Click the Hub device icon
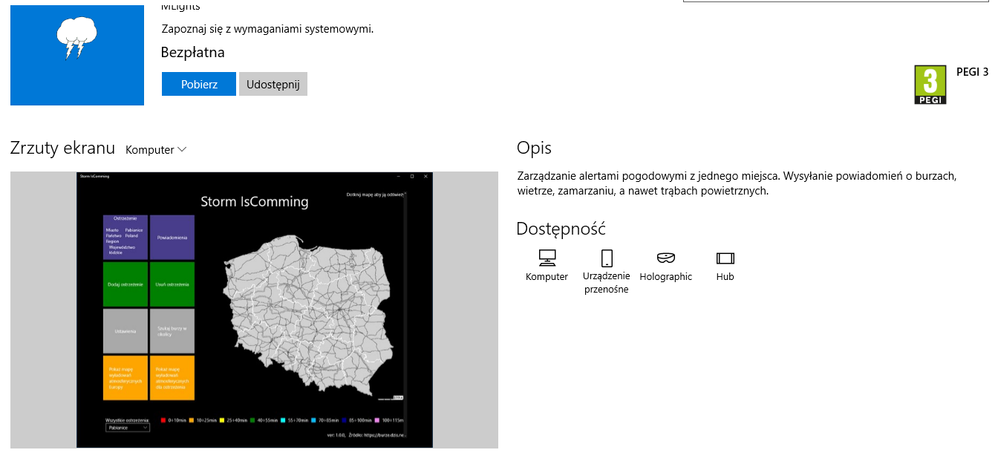Screen dimensions: 998x473 coord(725,258)
